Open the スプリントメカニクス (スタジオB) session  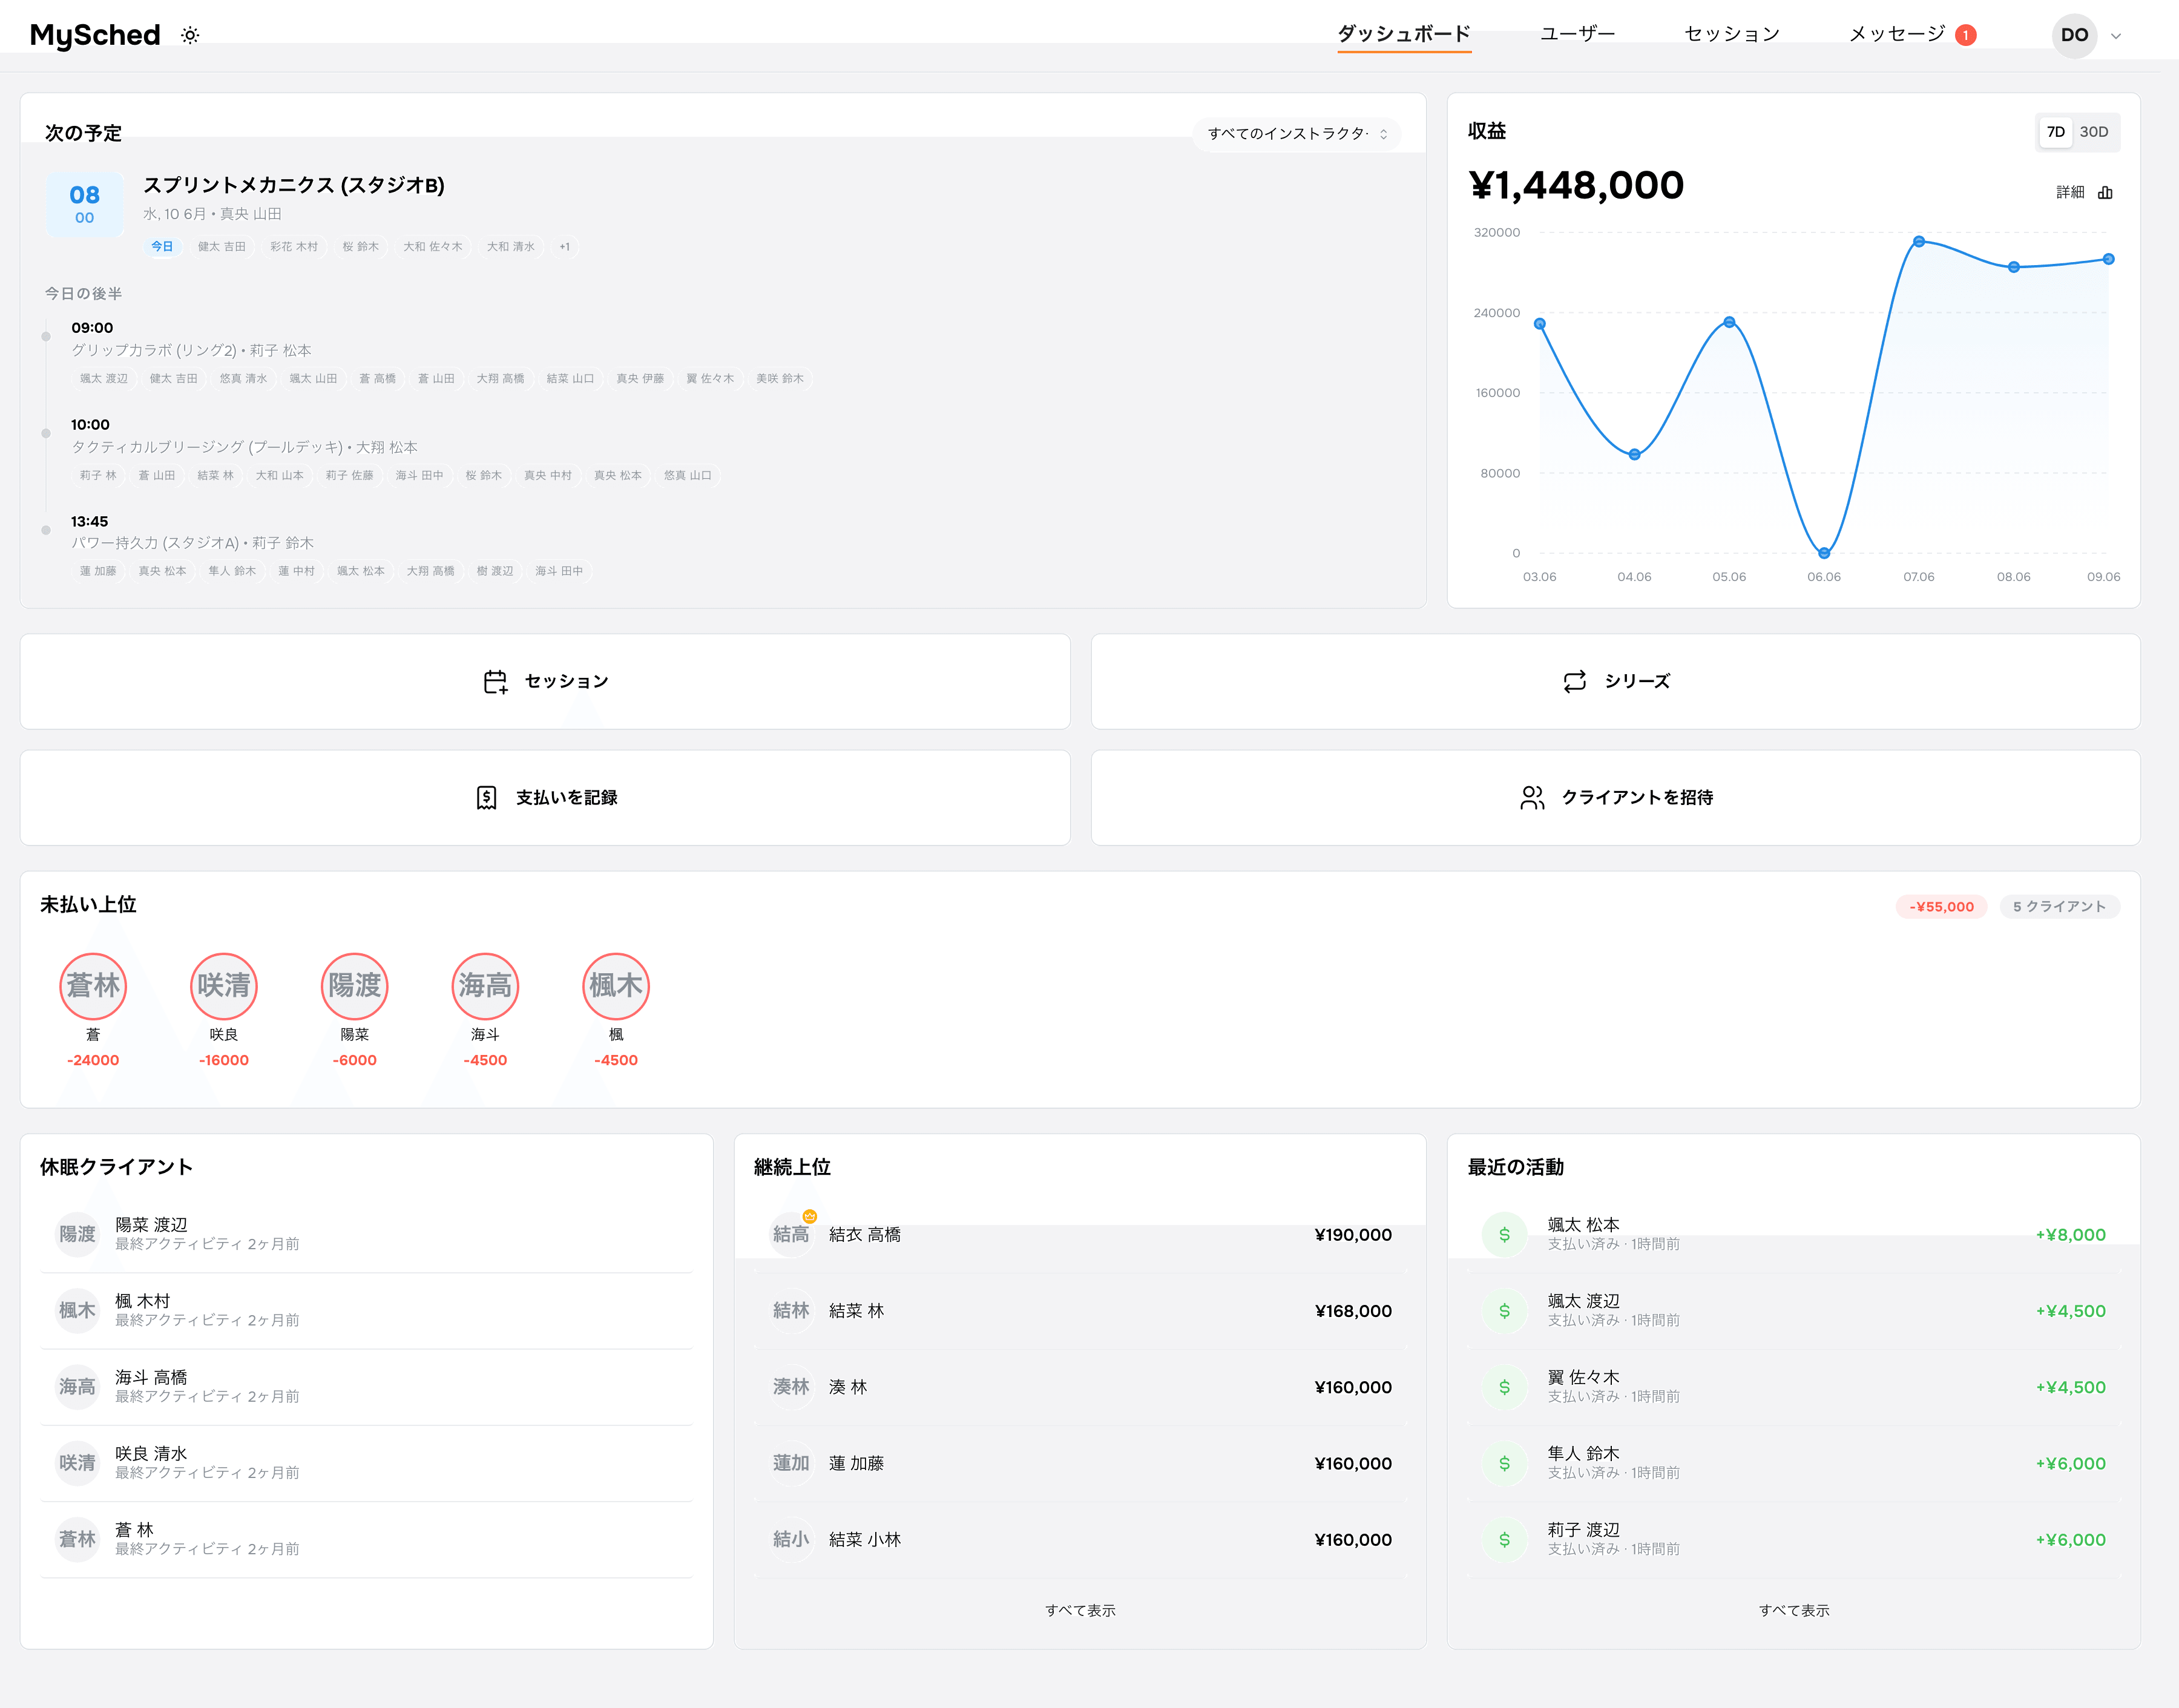point(294,185)
